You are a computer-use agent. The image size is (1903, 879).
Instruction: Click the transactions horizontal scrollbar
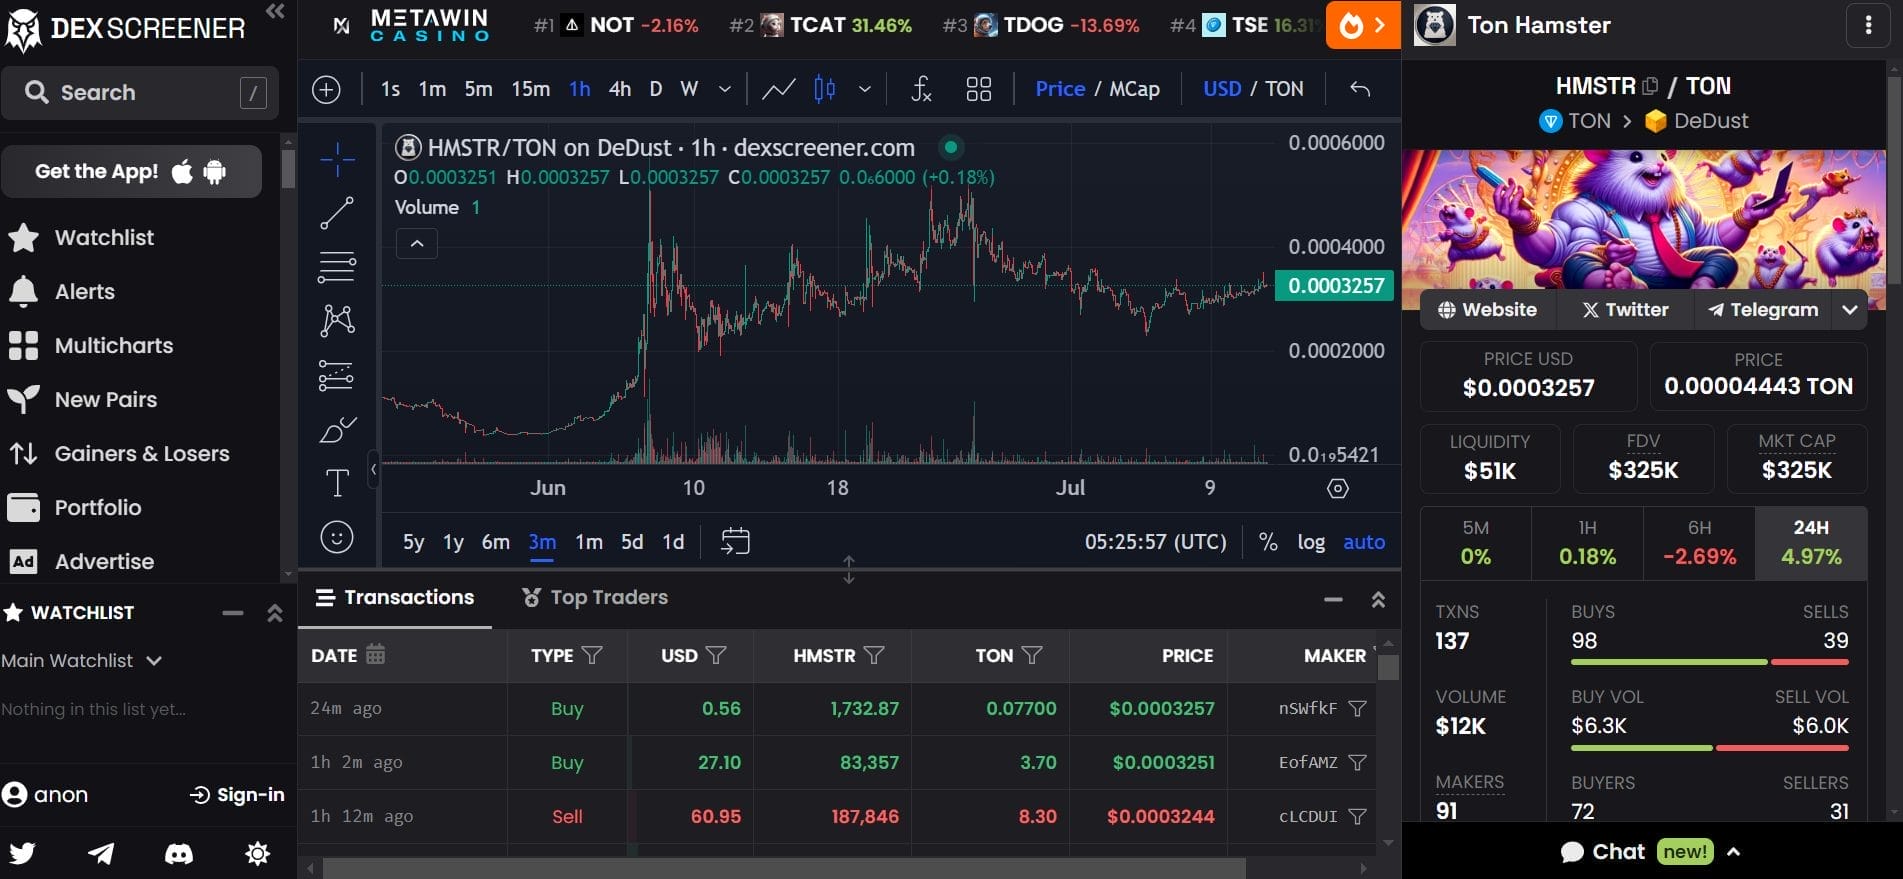pos(783,868)
